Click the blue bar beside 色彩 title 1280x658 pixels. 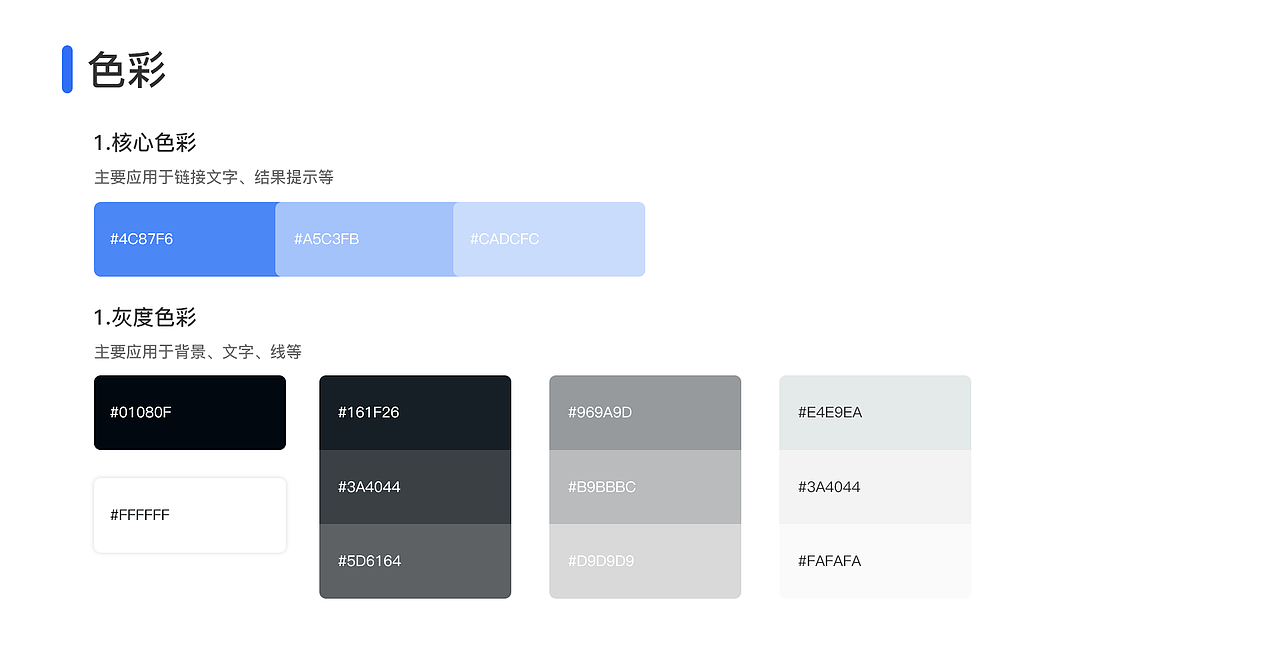point(67,69)
